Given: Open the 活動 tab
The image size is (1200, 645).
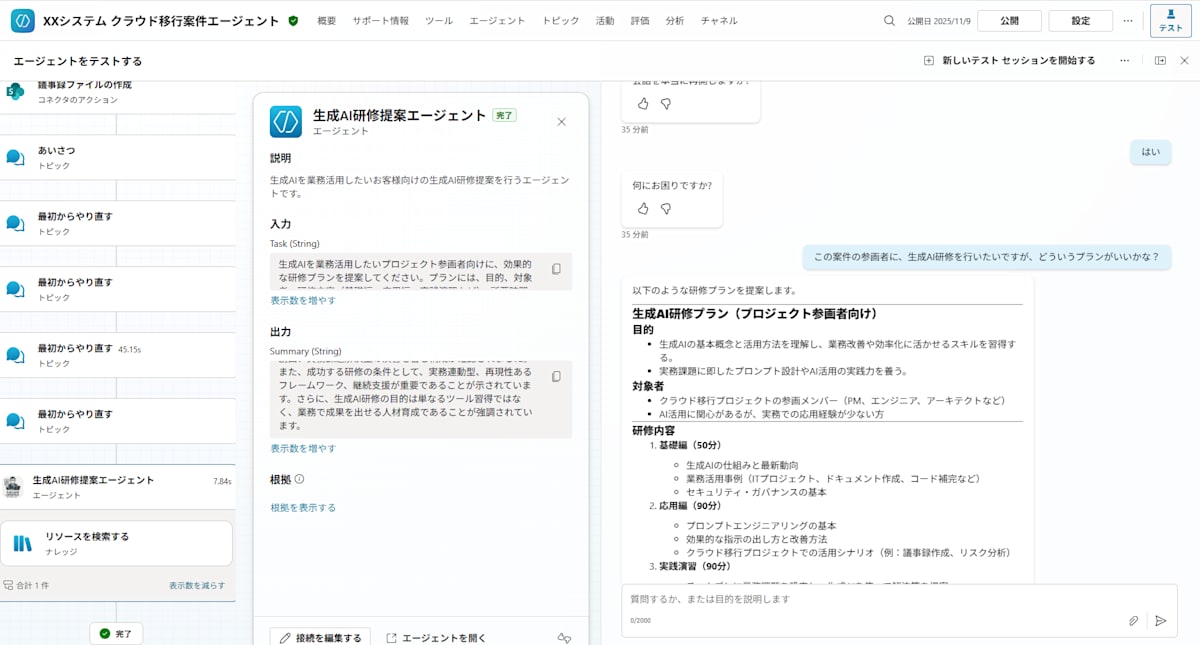Looking at the screenshot, I should (605, 20).
